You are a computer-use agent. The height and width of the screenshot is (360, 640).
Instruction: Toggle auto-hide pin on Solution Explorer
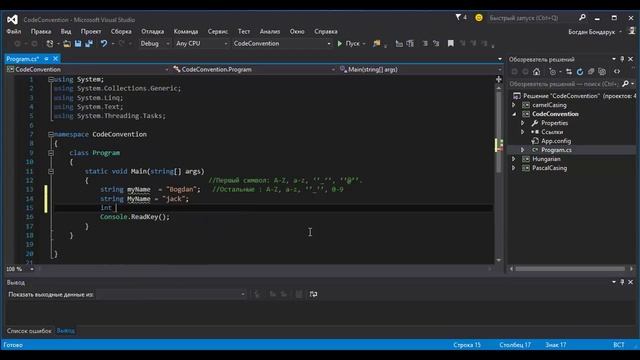pyautogui.click(x=622, y=59)
